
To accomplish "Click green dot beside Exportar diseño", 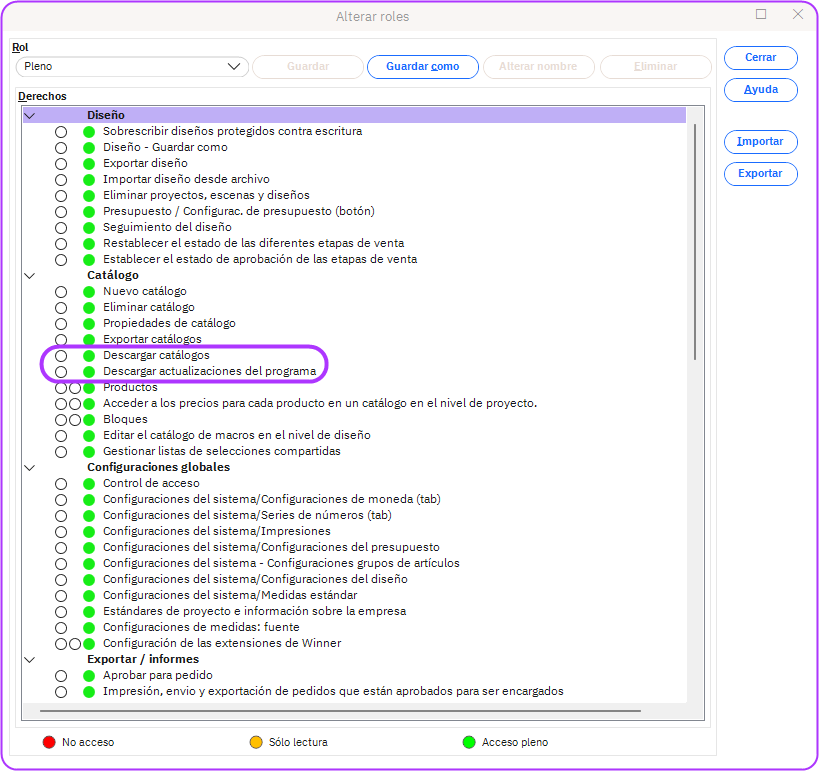I will [89, 163].
